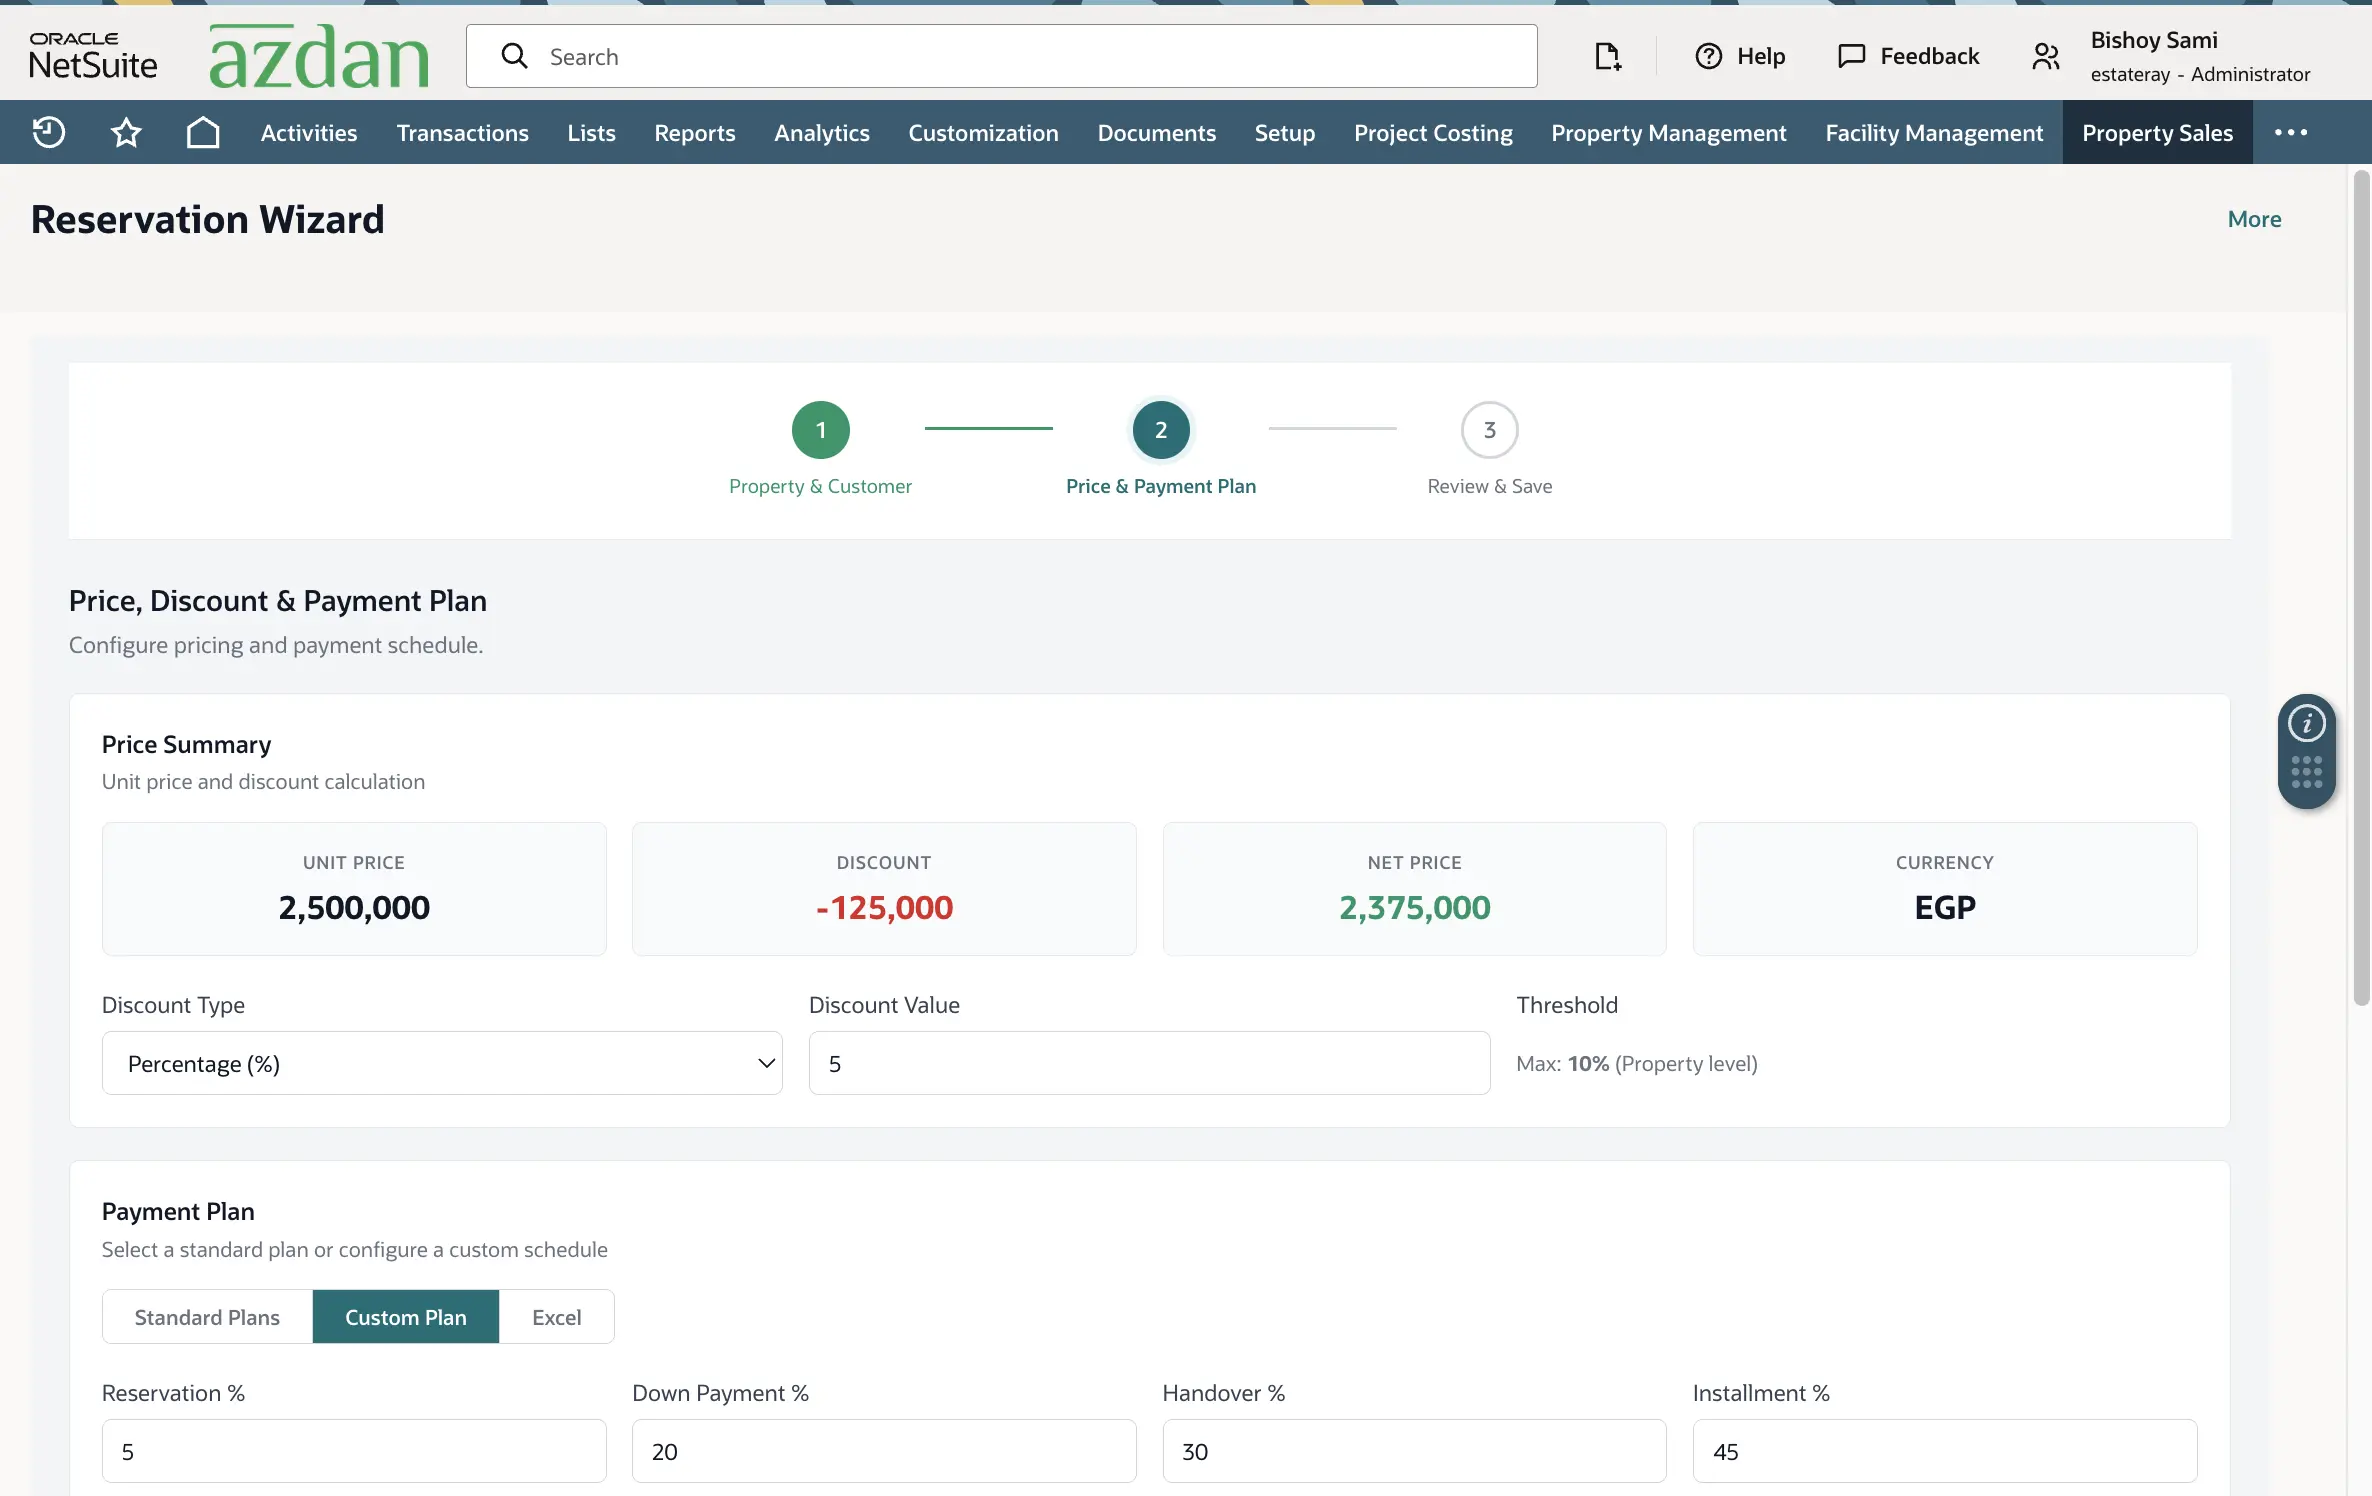
Task: Click the More link
Action: click(x=2254, y=219)
